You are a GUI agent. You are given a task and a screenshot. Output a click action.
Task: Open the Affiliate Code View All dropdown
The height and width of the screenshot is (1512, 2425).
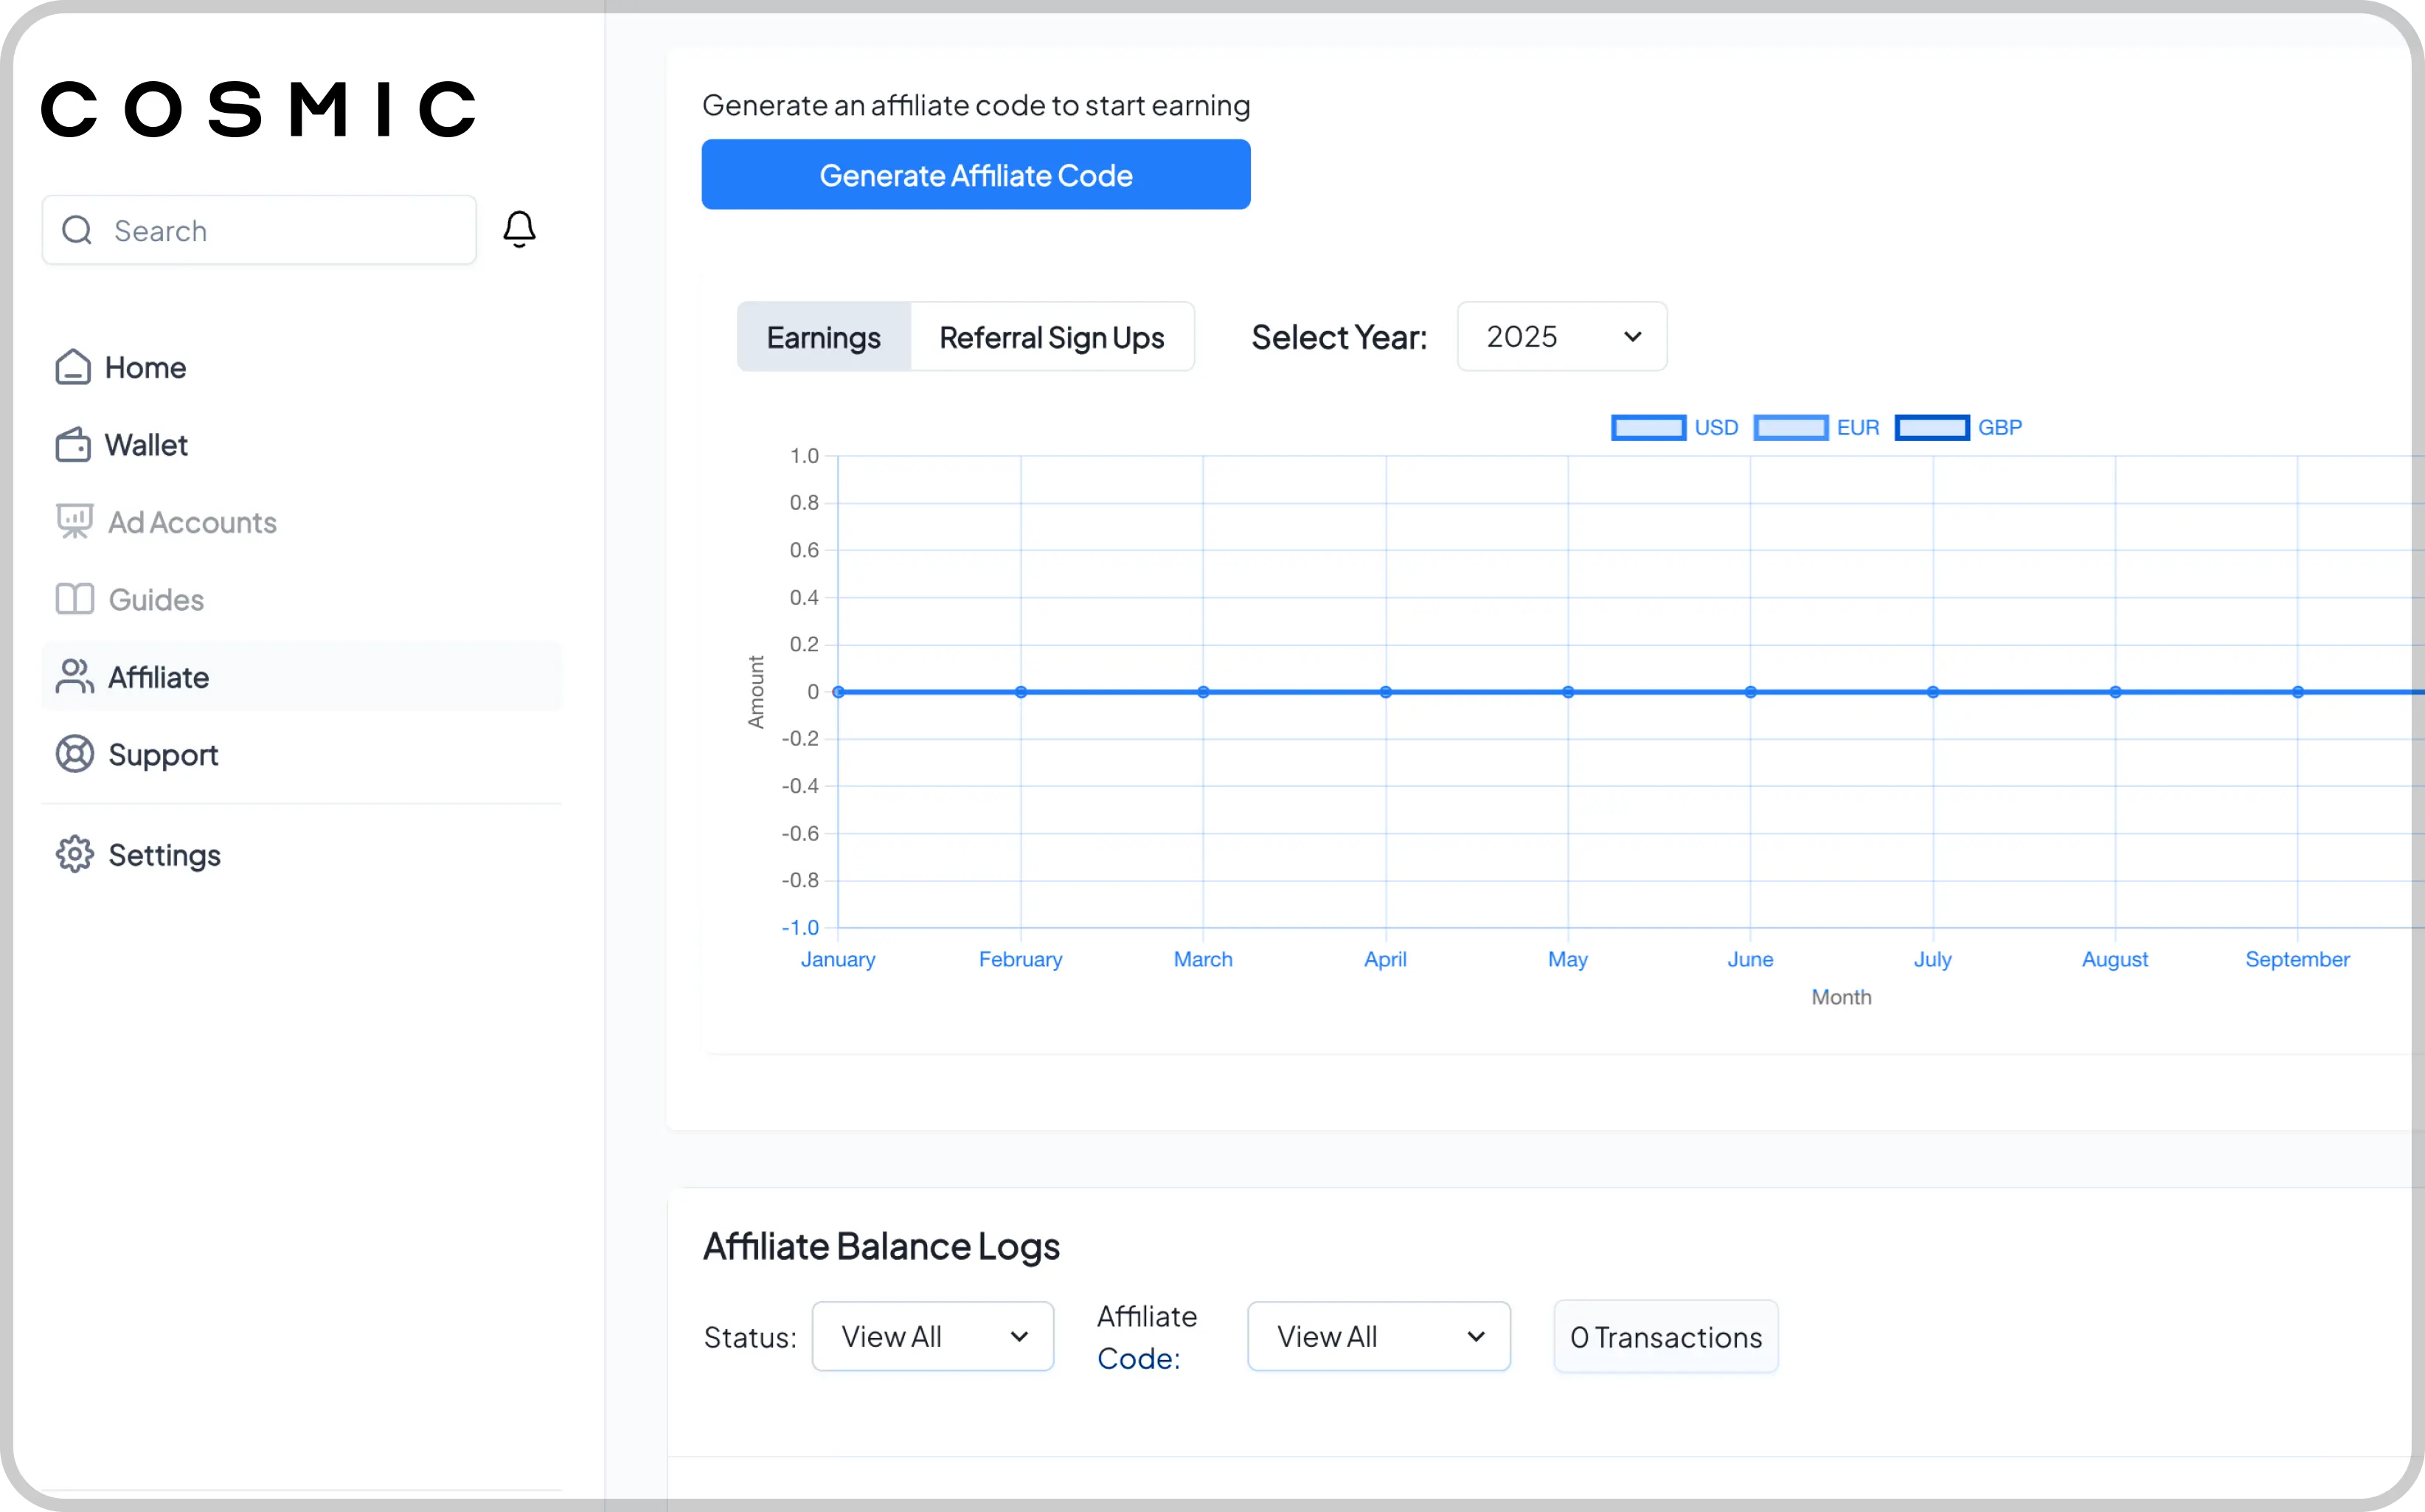(x=1379, y=1336)
